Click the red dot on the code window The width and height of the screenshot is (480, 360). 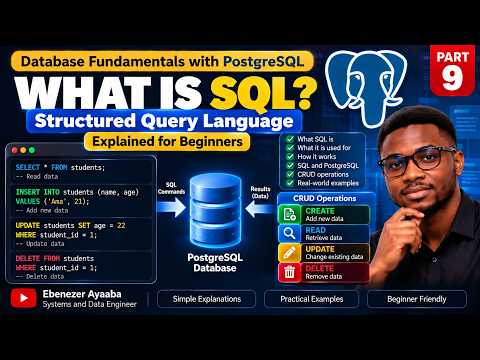pos(15,150)
